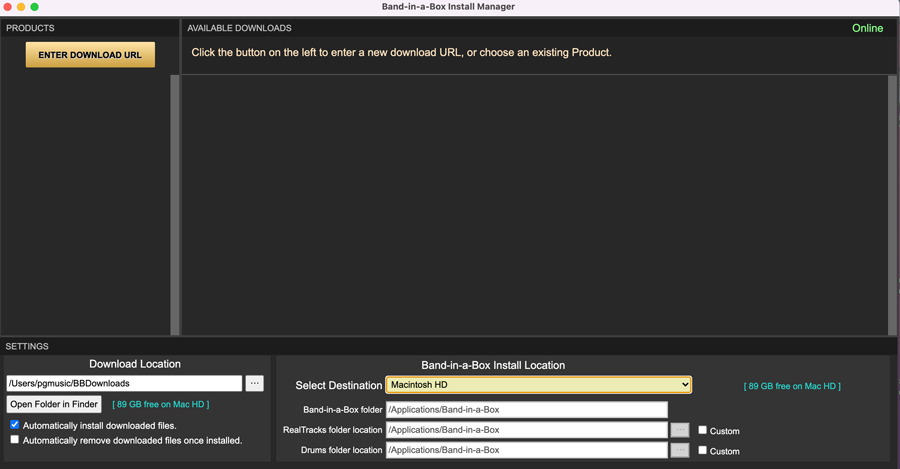Browse for download location with ellipsis button
Viewport: 900px width, 469px height.
(254, 383)
